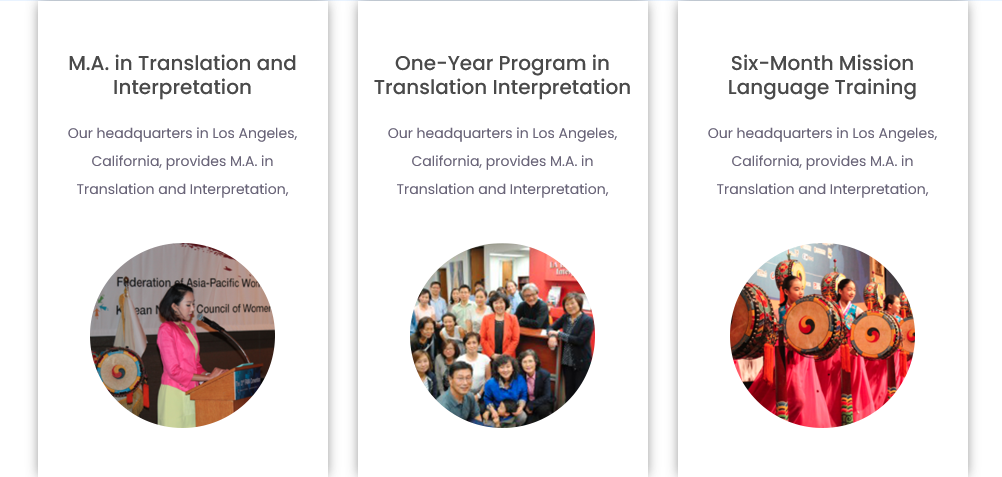This screenshot has width=1002, height=477.
Task: Click the description text under Six-Month Mission
Action: [x=822, y=161]
